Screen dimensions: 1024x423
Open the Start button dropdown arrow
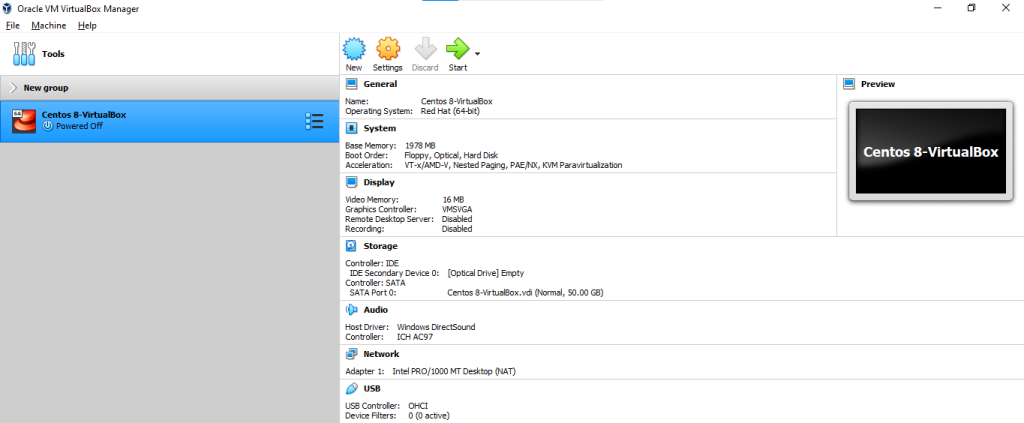(477, 54)
